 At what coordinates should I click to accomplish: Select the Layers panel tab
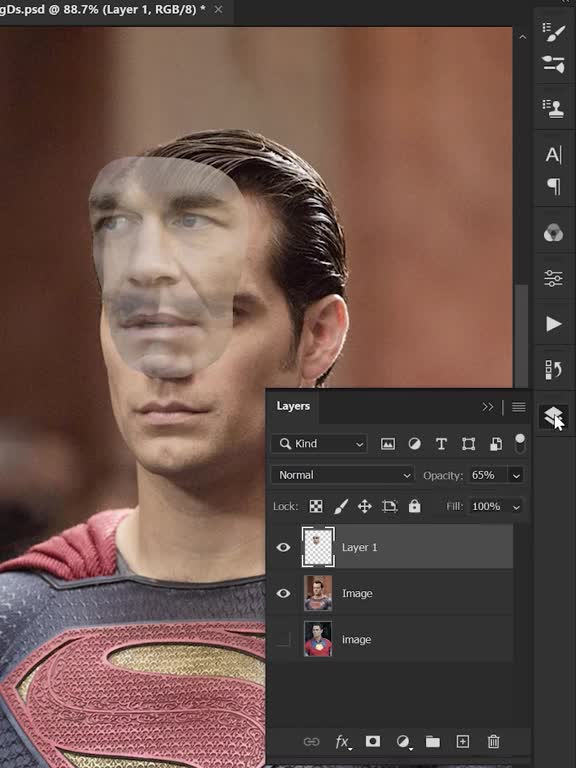[x=293, y=406]
